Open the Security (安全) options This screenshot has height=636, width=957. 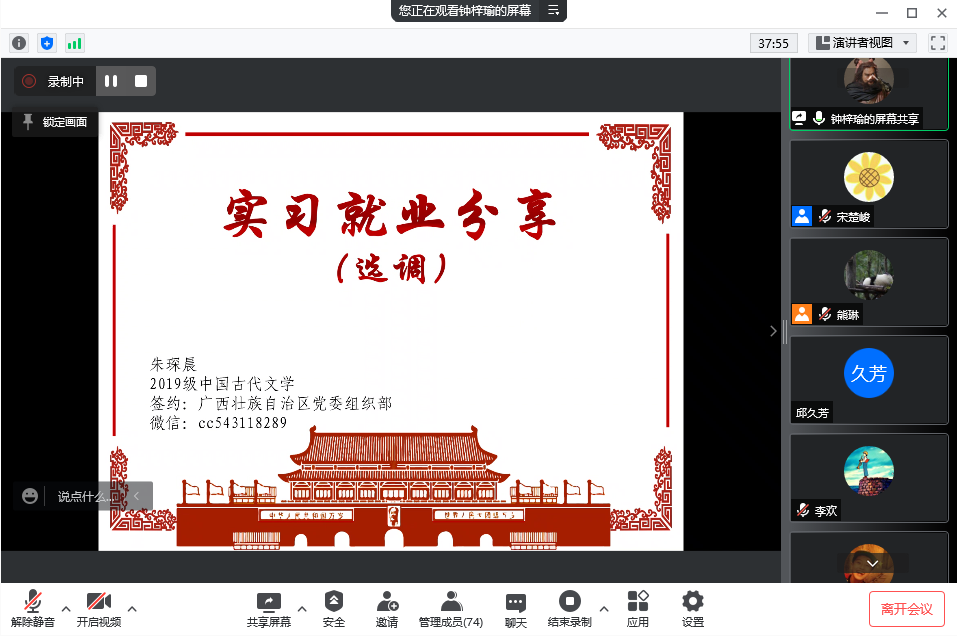(x=334, y=608)
